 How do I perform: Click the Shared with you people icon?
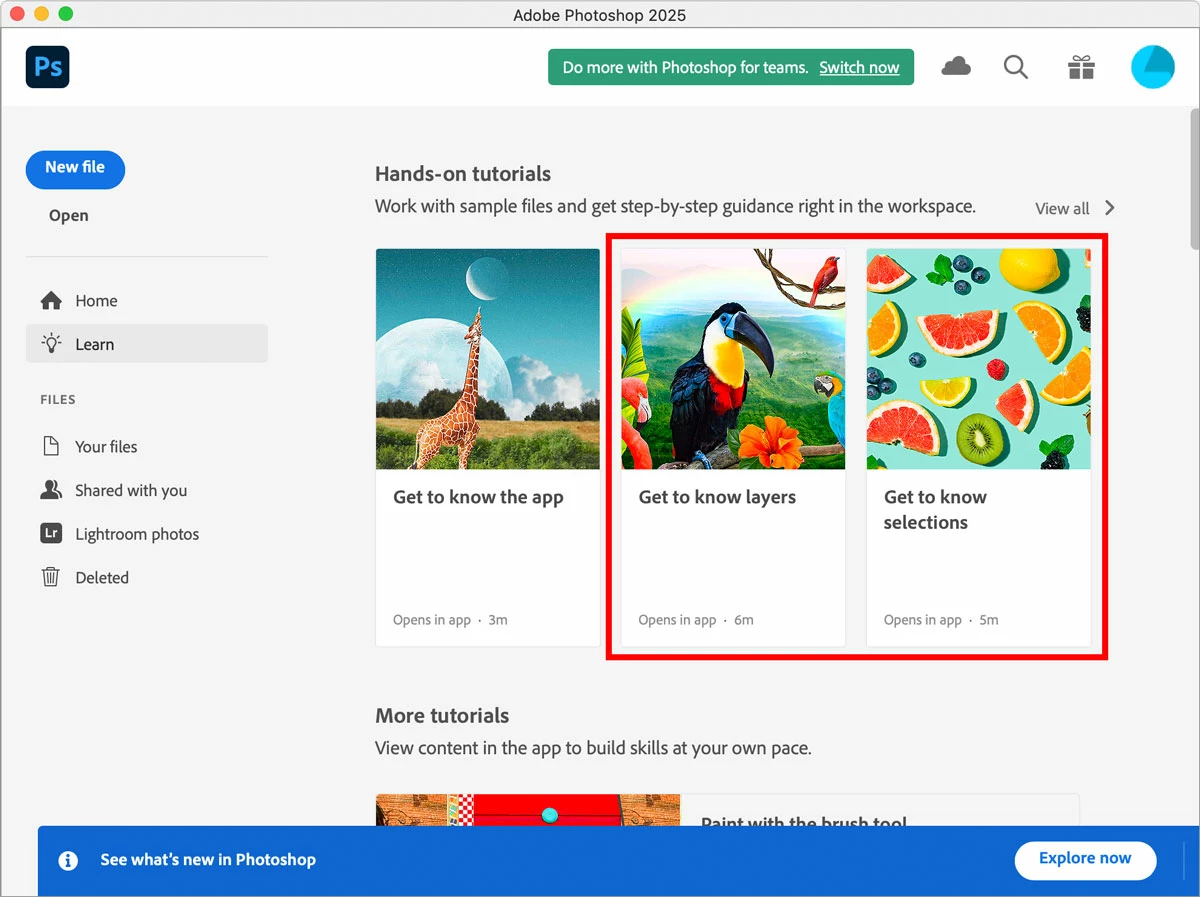(x=51, y=490)
